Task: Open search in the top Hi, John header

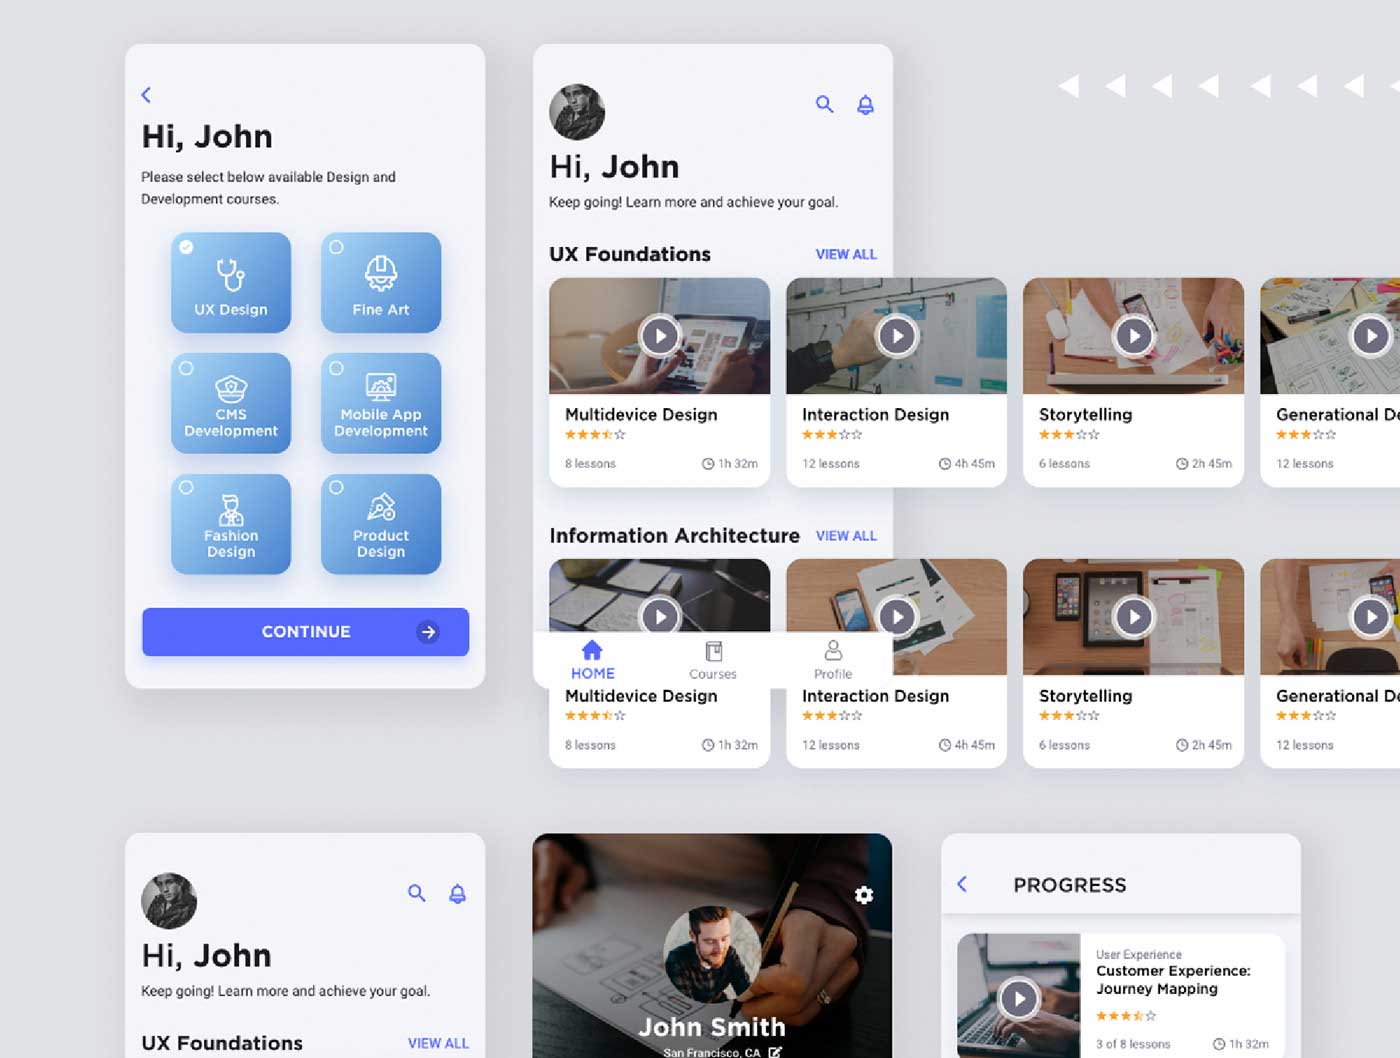Action: click(x=824, y=104)
